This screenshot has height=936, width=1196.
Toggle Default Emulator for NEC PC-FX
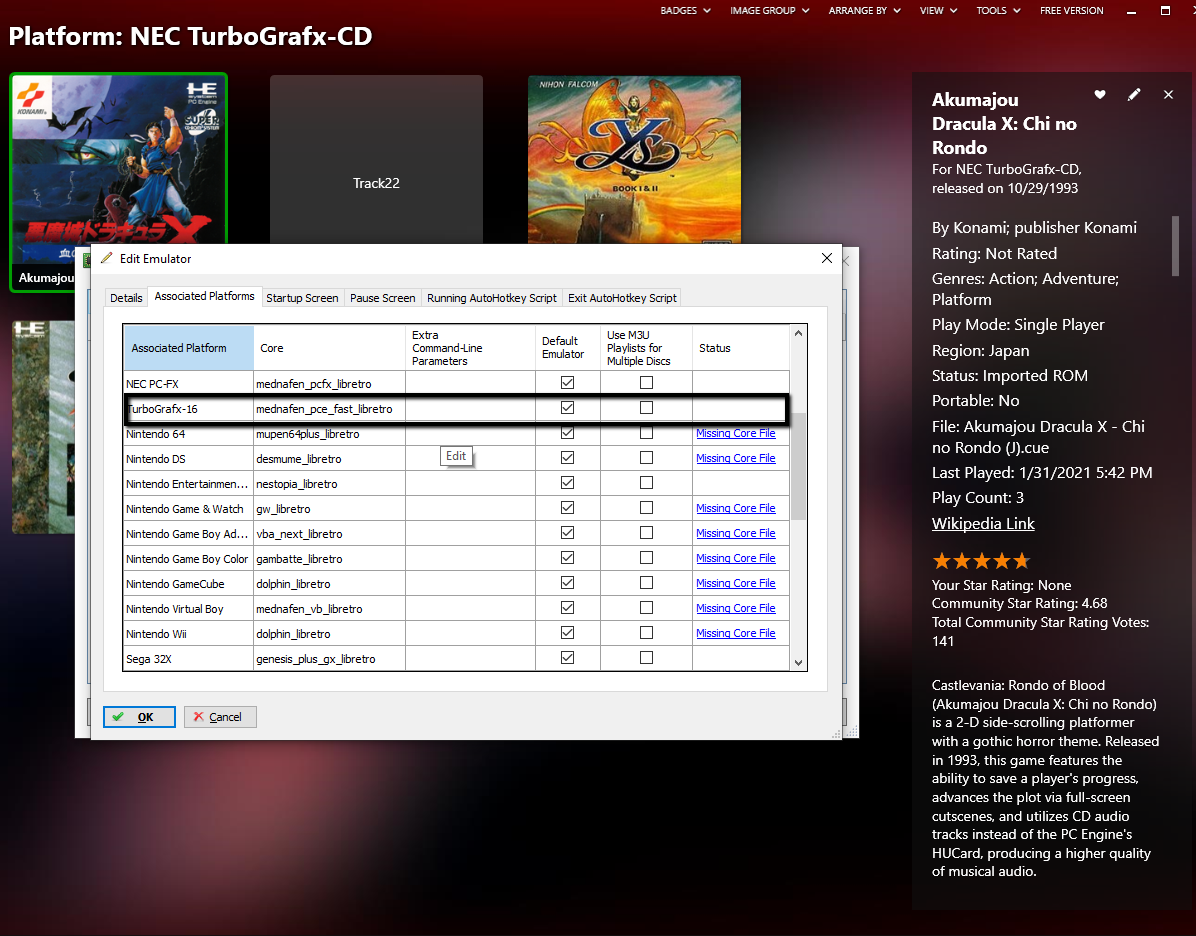[567, 383]
